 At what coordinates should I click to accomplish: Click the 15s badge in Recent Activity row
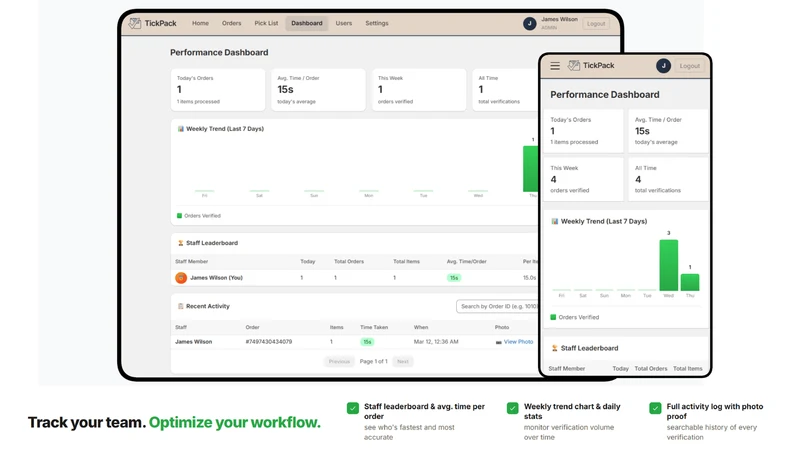pos(367,342)
